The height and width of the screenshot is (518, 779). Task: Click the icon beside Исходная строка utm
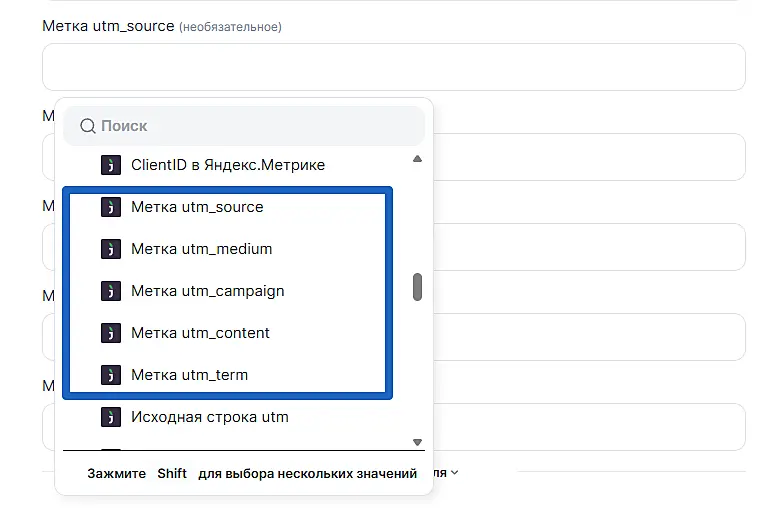point(110,417)
